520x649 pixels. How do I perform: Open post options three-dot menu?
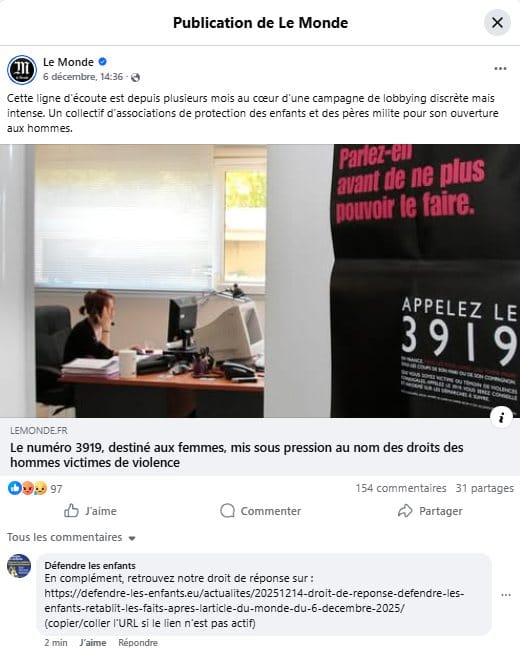[500, 69]
